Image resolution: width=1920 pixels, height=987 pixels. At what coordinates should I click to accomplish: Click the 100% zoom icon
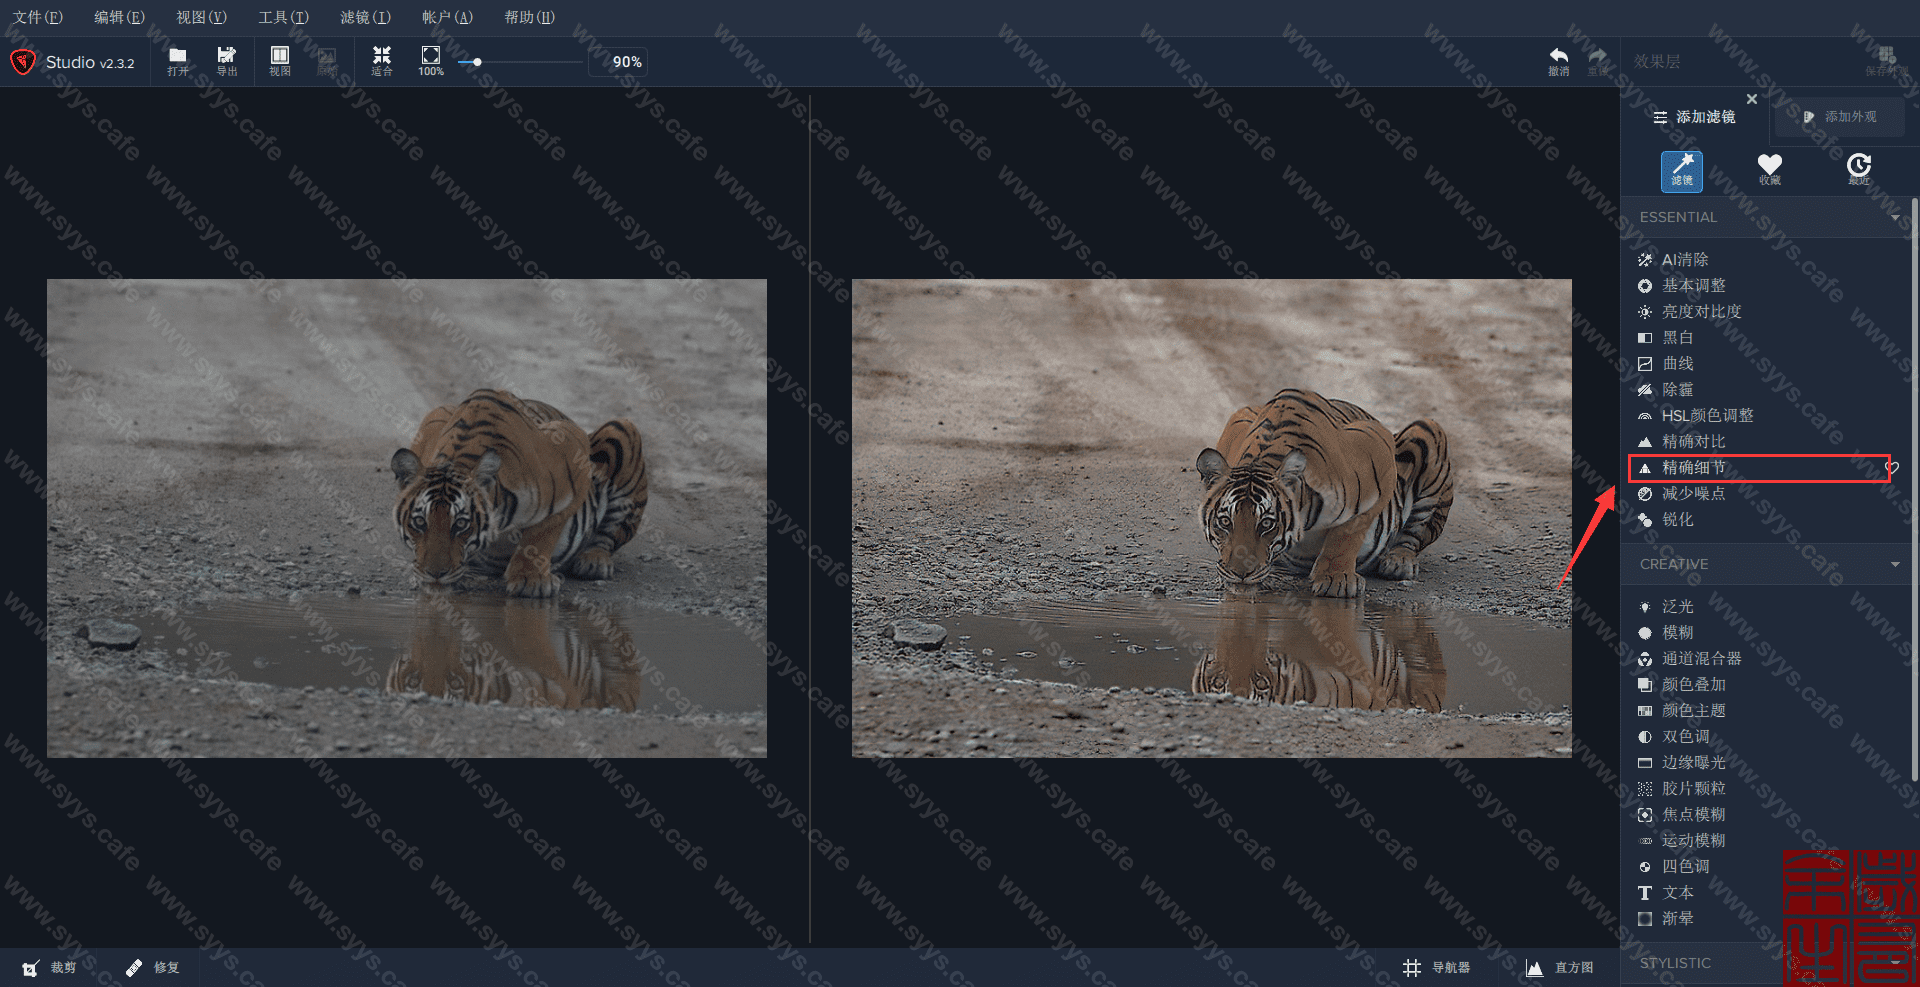pyautogui.click(x=431, y=60)
